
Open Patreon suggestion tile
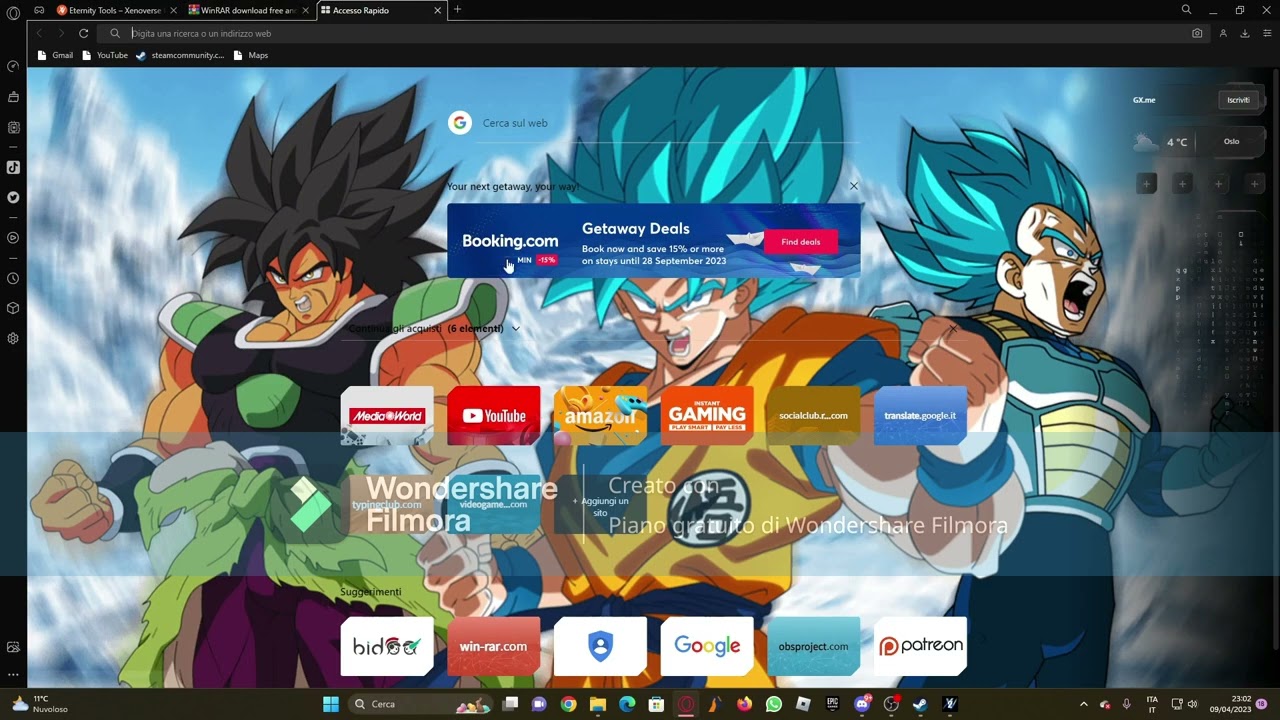coord(920,646)
